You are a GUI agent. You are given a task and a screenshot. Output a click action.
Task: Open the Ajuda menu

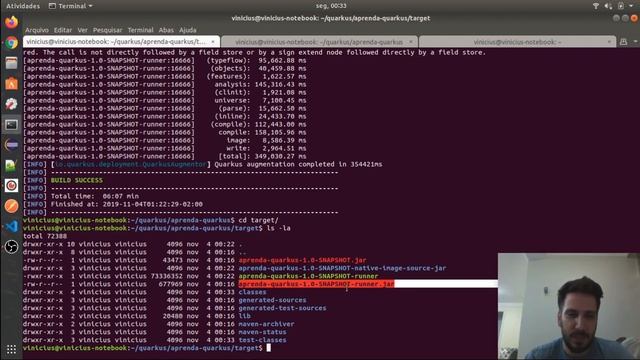coord(188,30)
